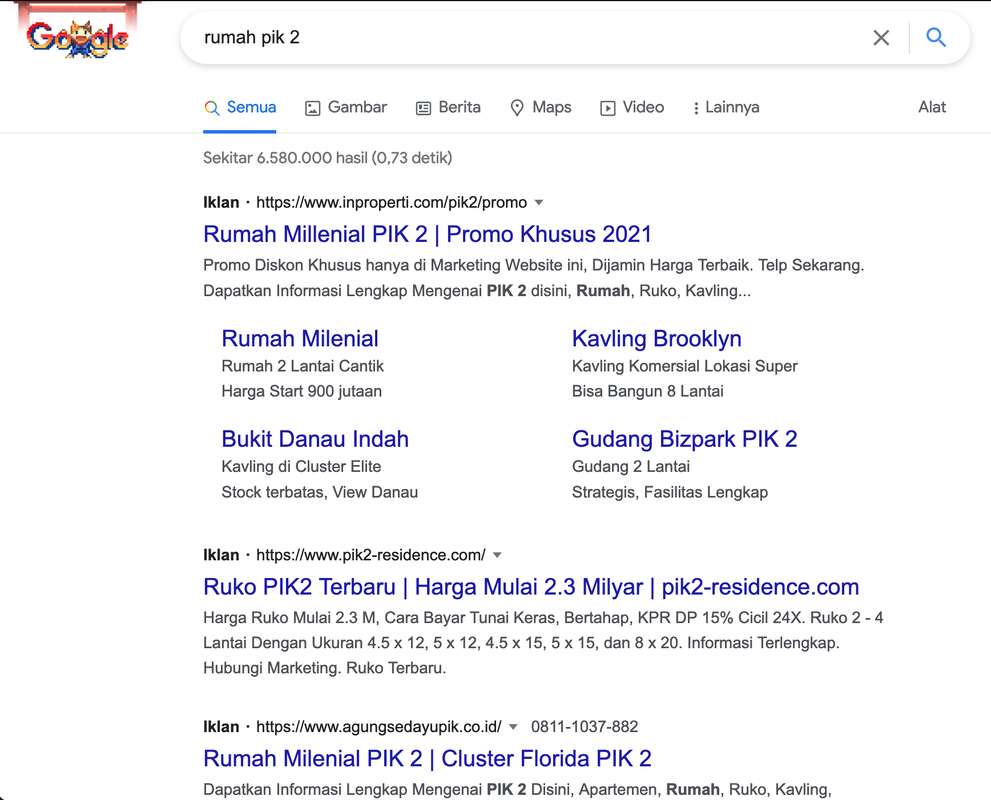Open Ruko PIK2 Terbaru ad result
991x800 pixels.
[530, 587]
